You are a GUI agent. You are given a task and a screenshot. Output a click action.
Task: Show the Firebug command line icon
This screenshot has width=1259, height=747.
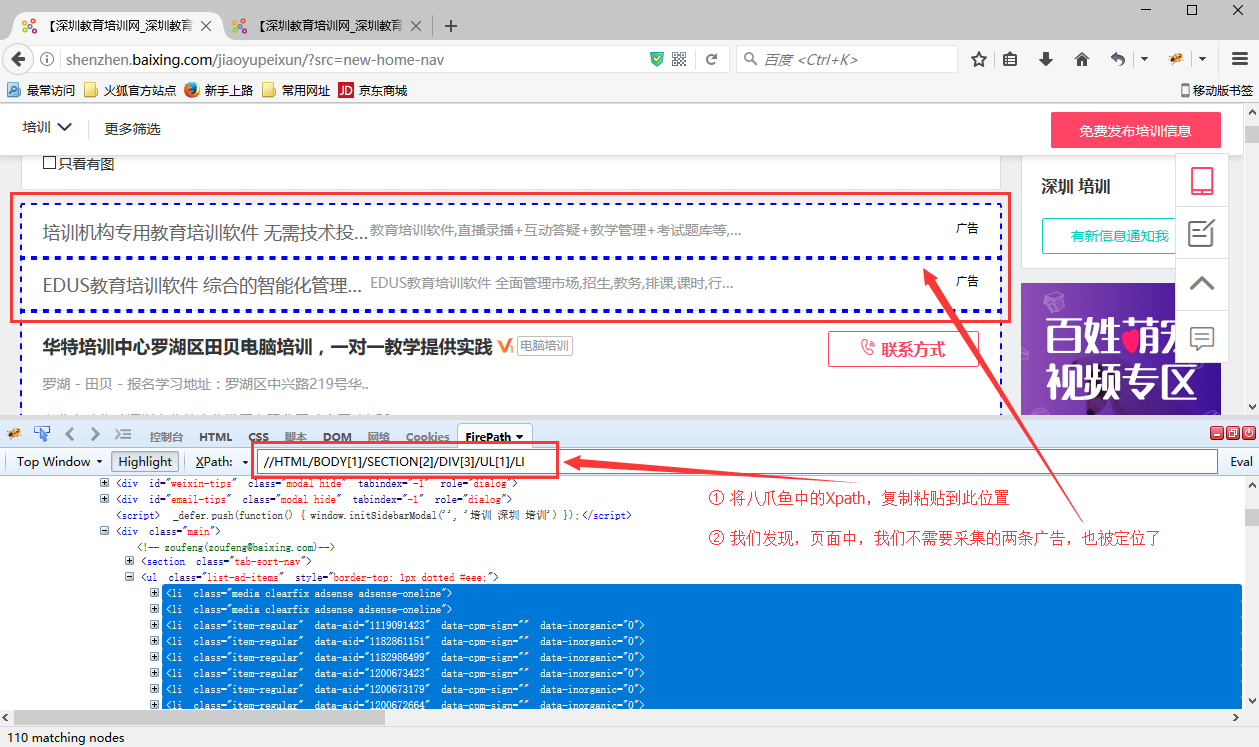coord(123,434)
